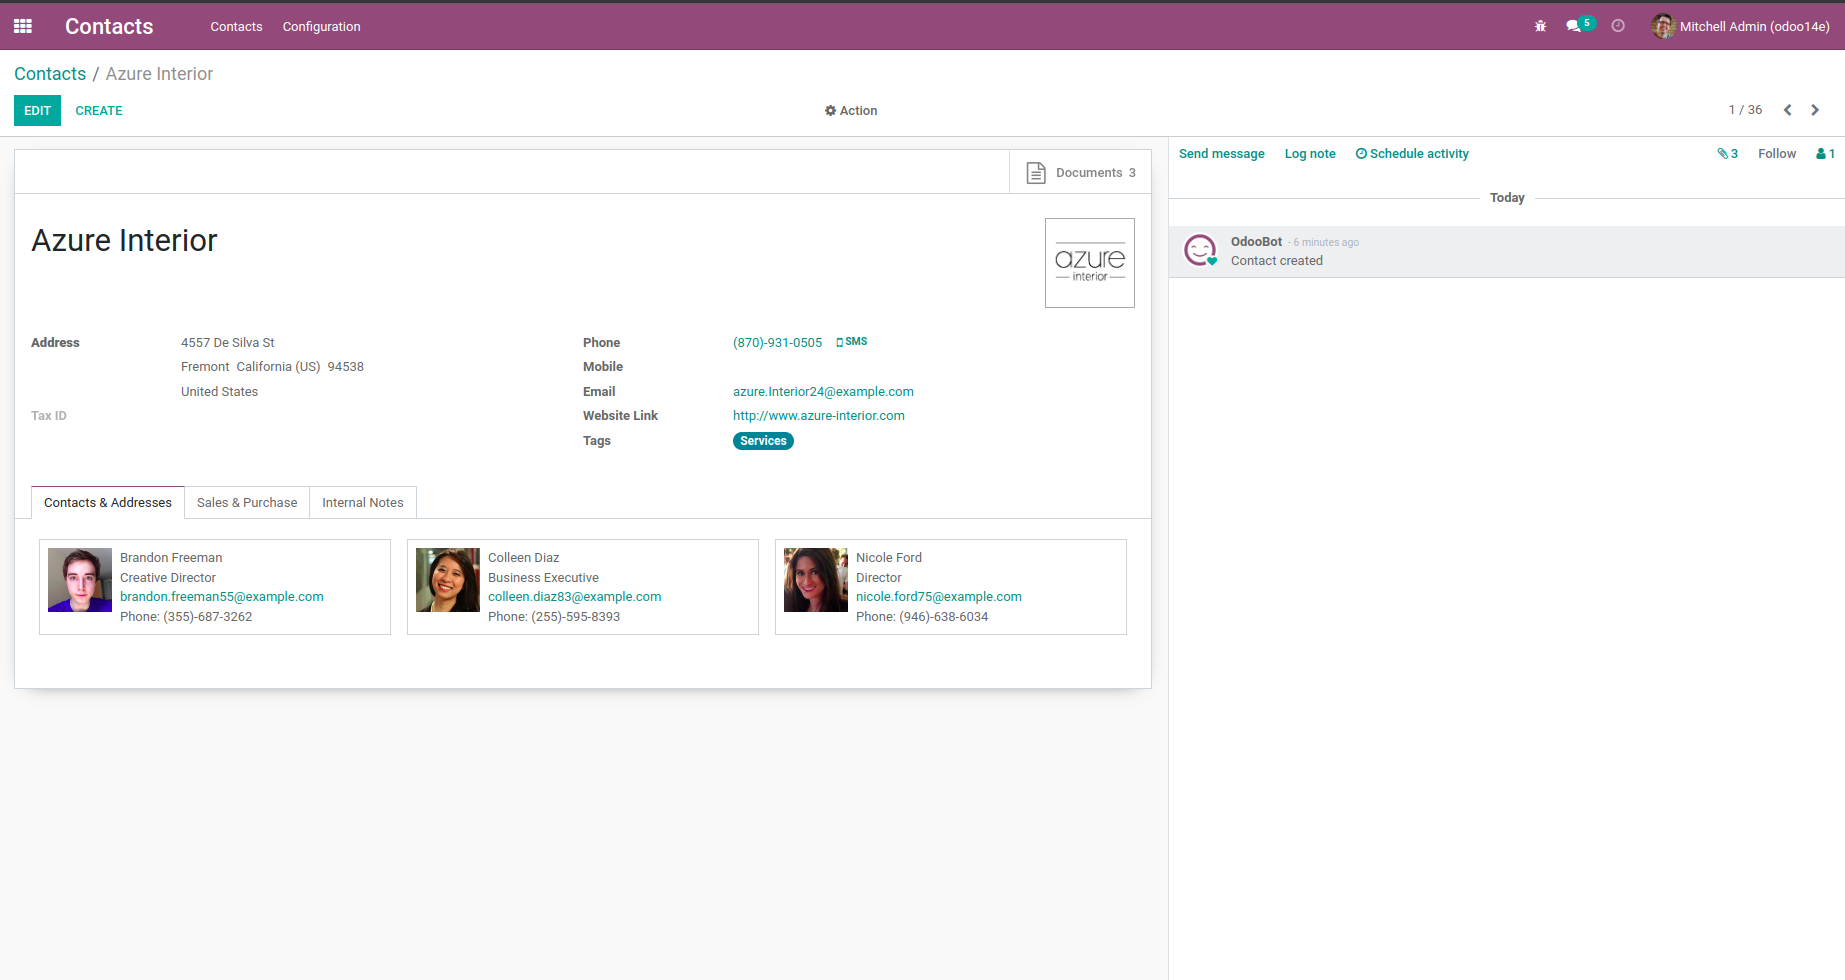Open the azure-interior.com website link
Screen dimensions: 1845x980
(x=819, y=416)
